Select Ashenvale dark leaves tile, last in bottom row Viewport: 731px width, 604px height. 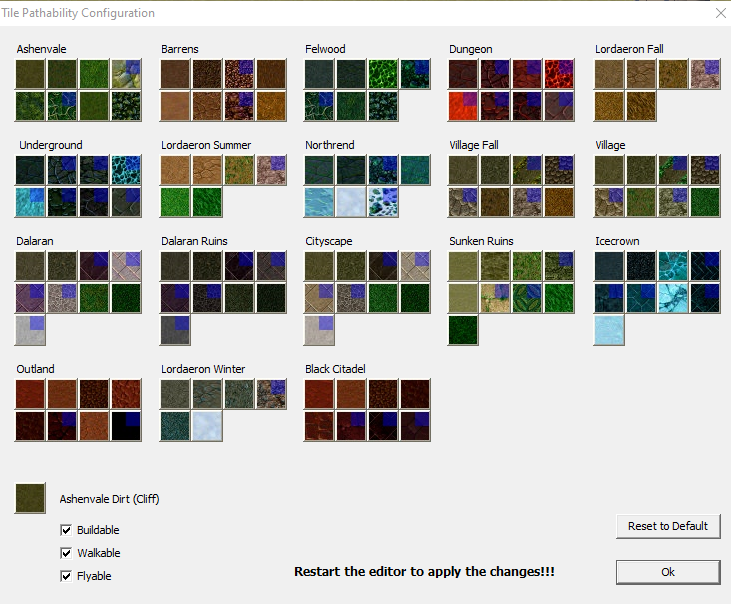(126, 106)
